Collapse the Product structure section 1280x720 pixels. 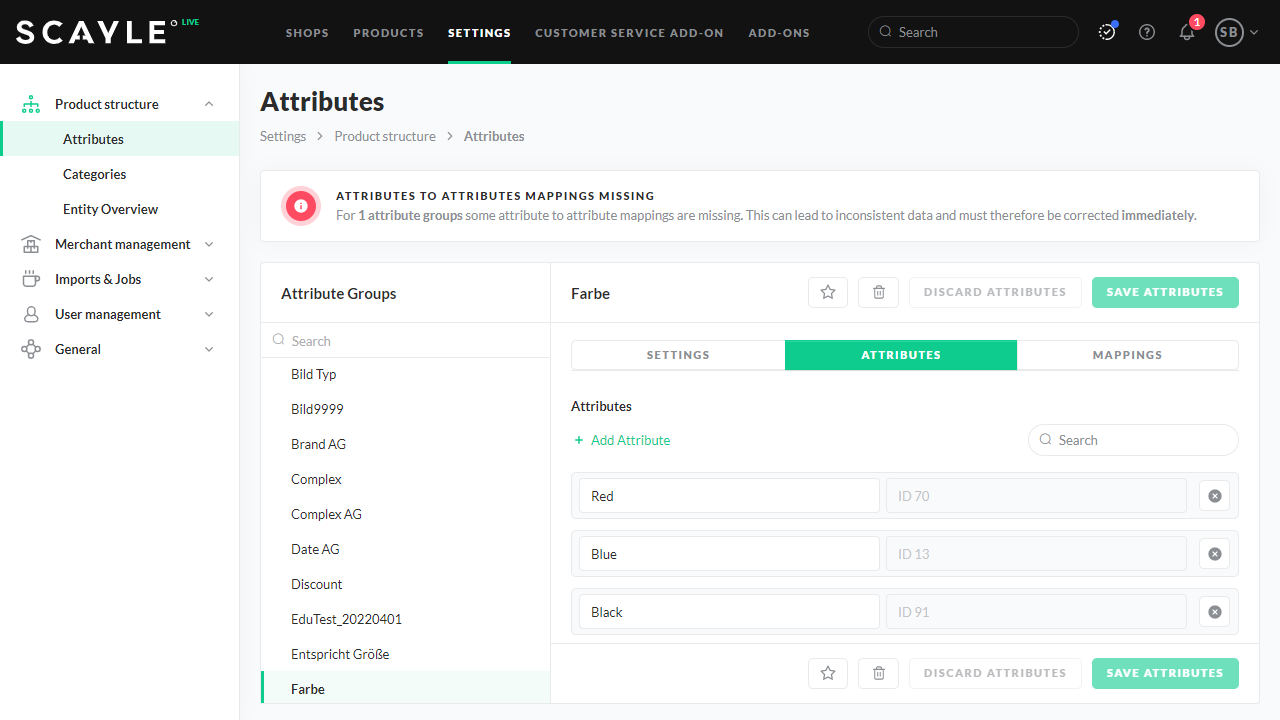tap(209, 104)
